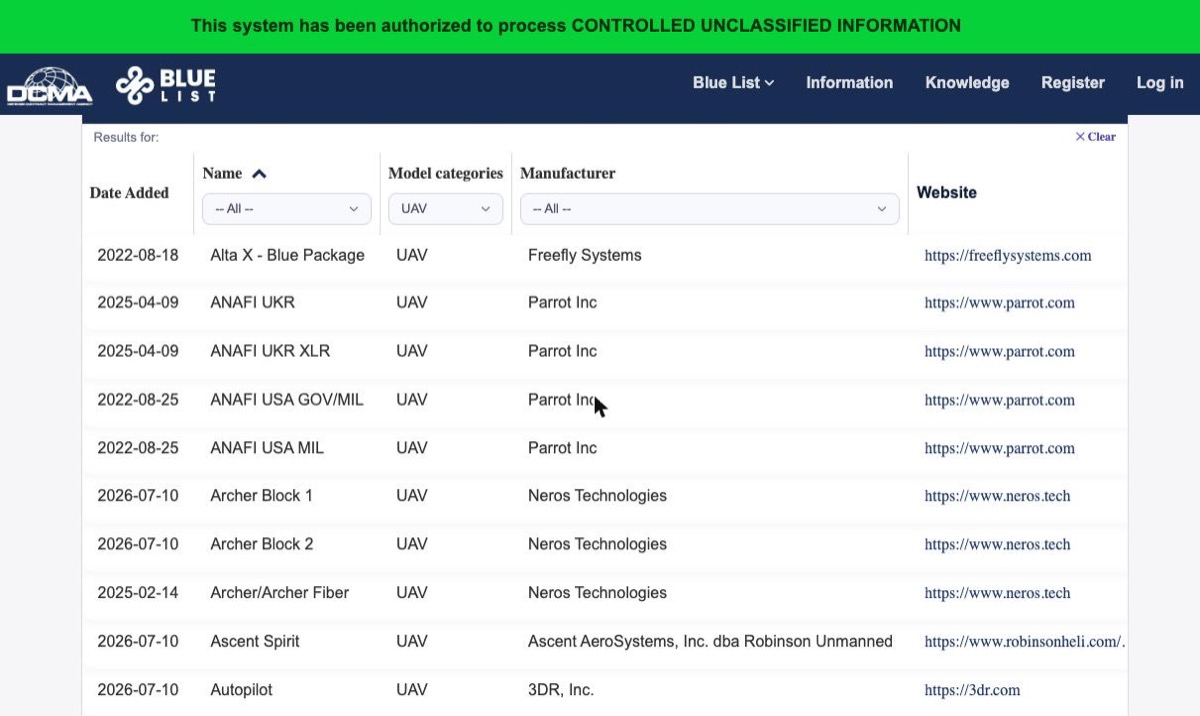Expand the Manufacturer filter dropdown

(x=710, y=209)
